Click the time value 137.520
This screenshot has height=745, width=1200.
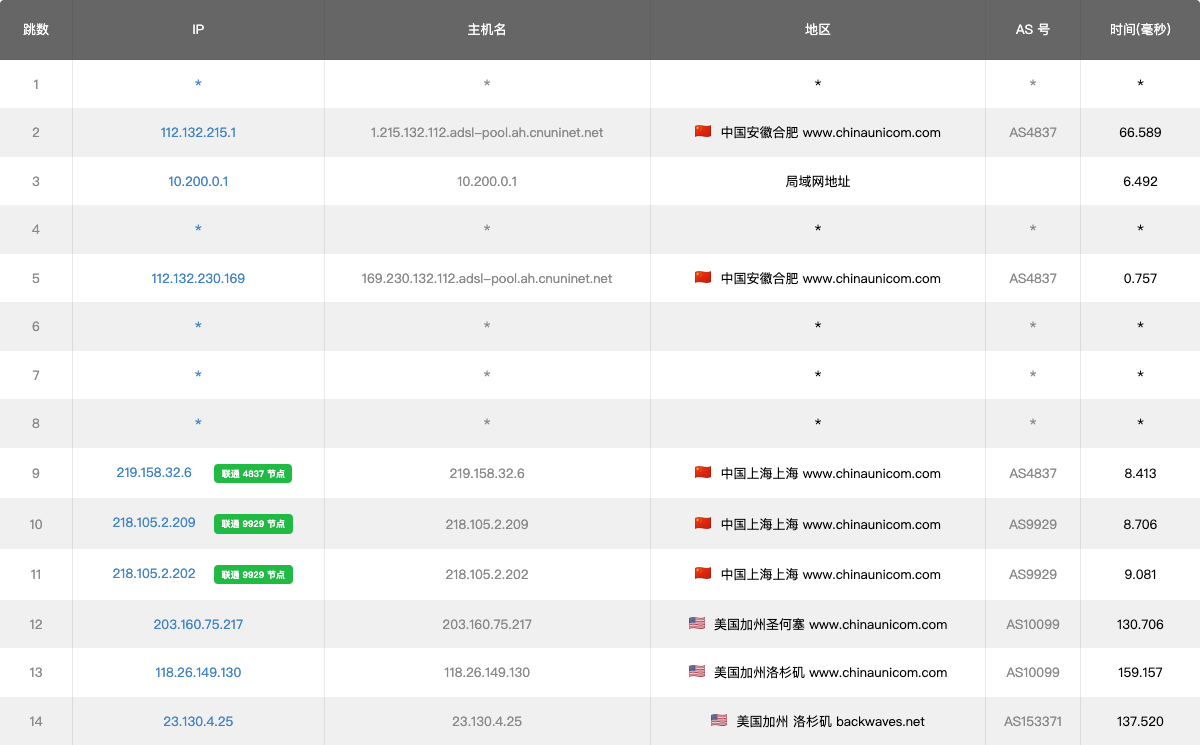(x=1140, y=721)
